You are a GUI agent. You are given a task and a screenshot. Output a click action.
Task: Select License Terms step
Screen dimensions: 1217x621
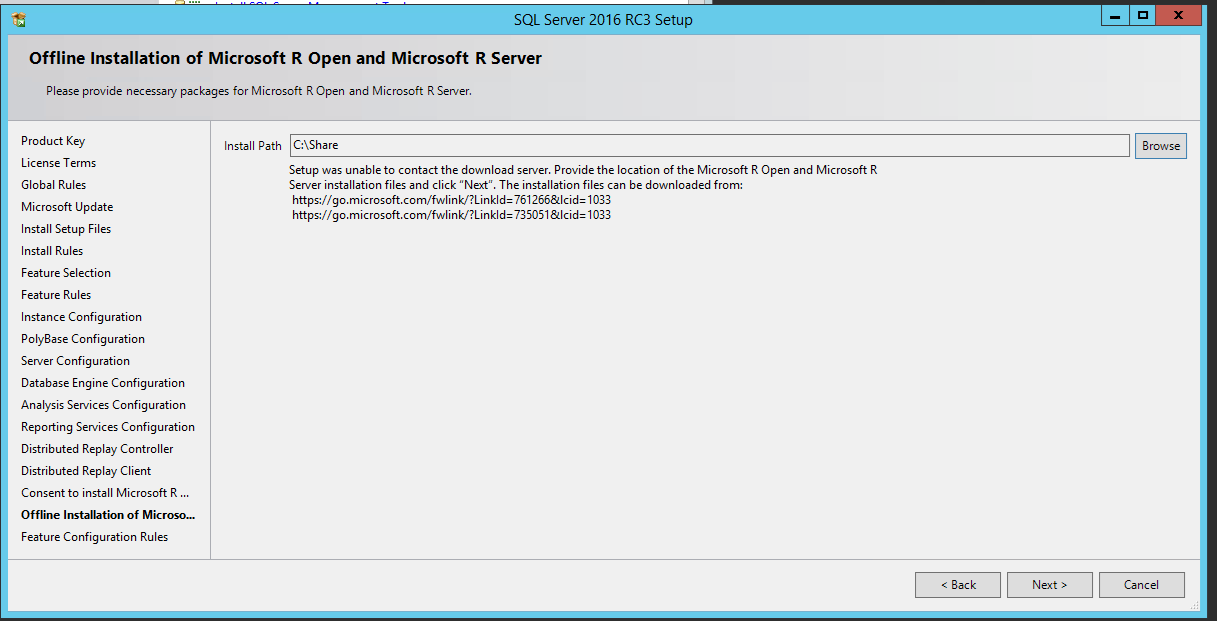[x=58, y=163]
